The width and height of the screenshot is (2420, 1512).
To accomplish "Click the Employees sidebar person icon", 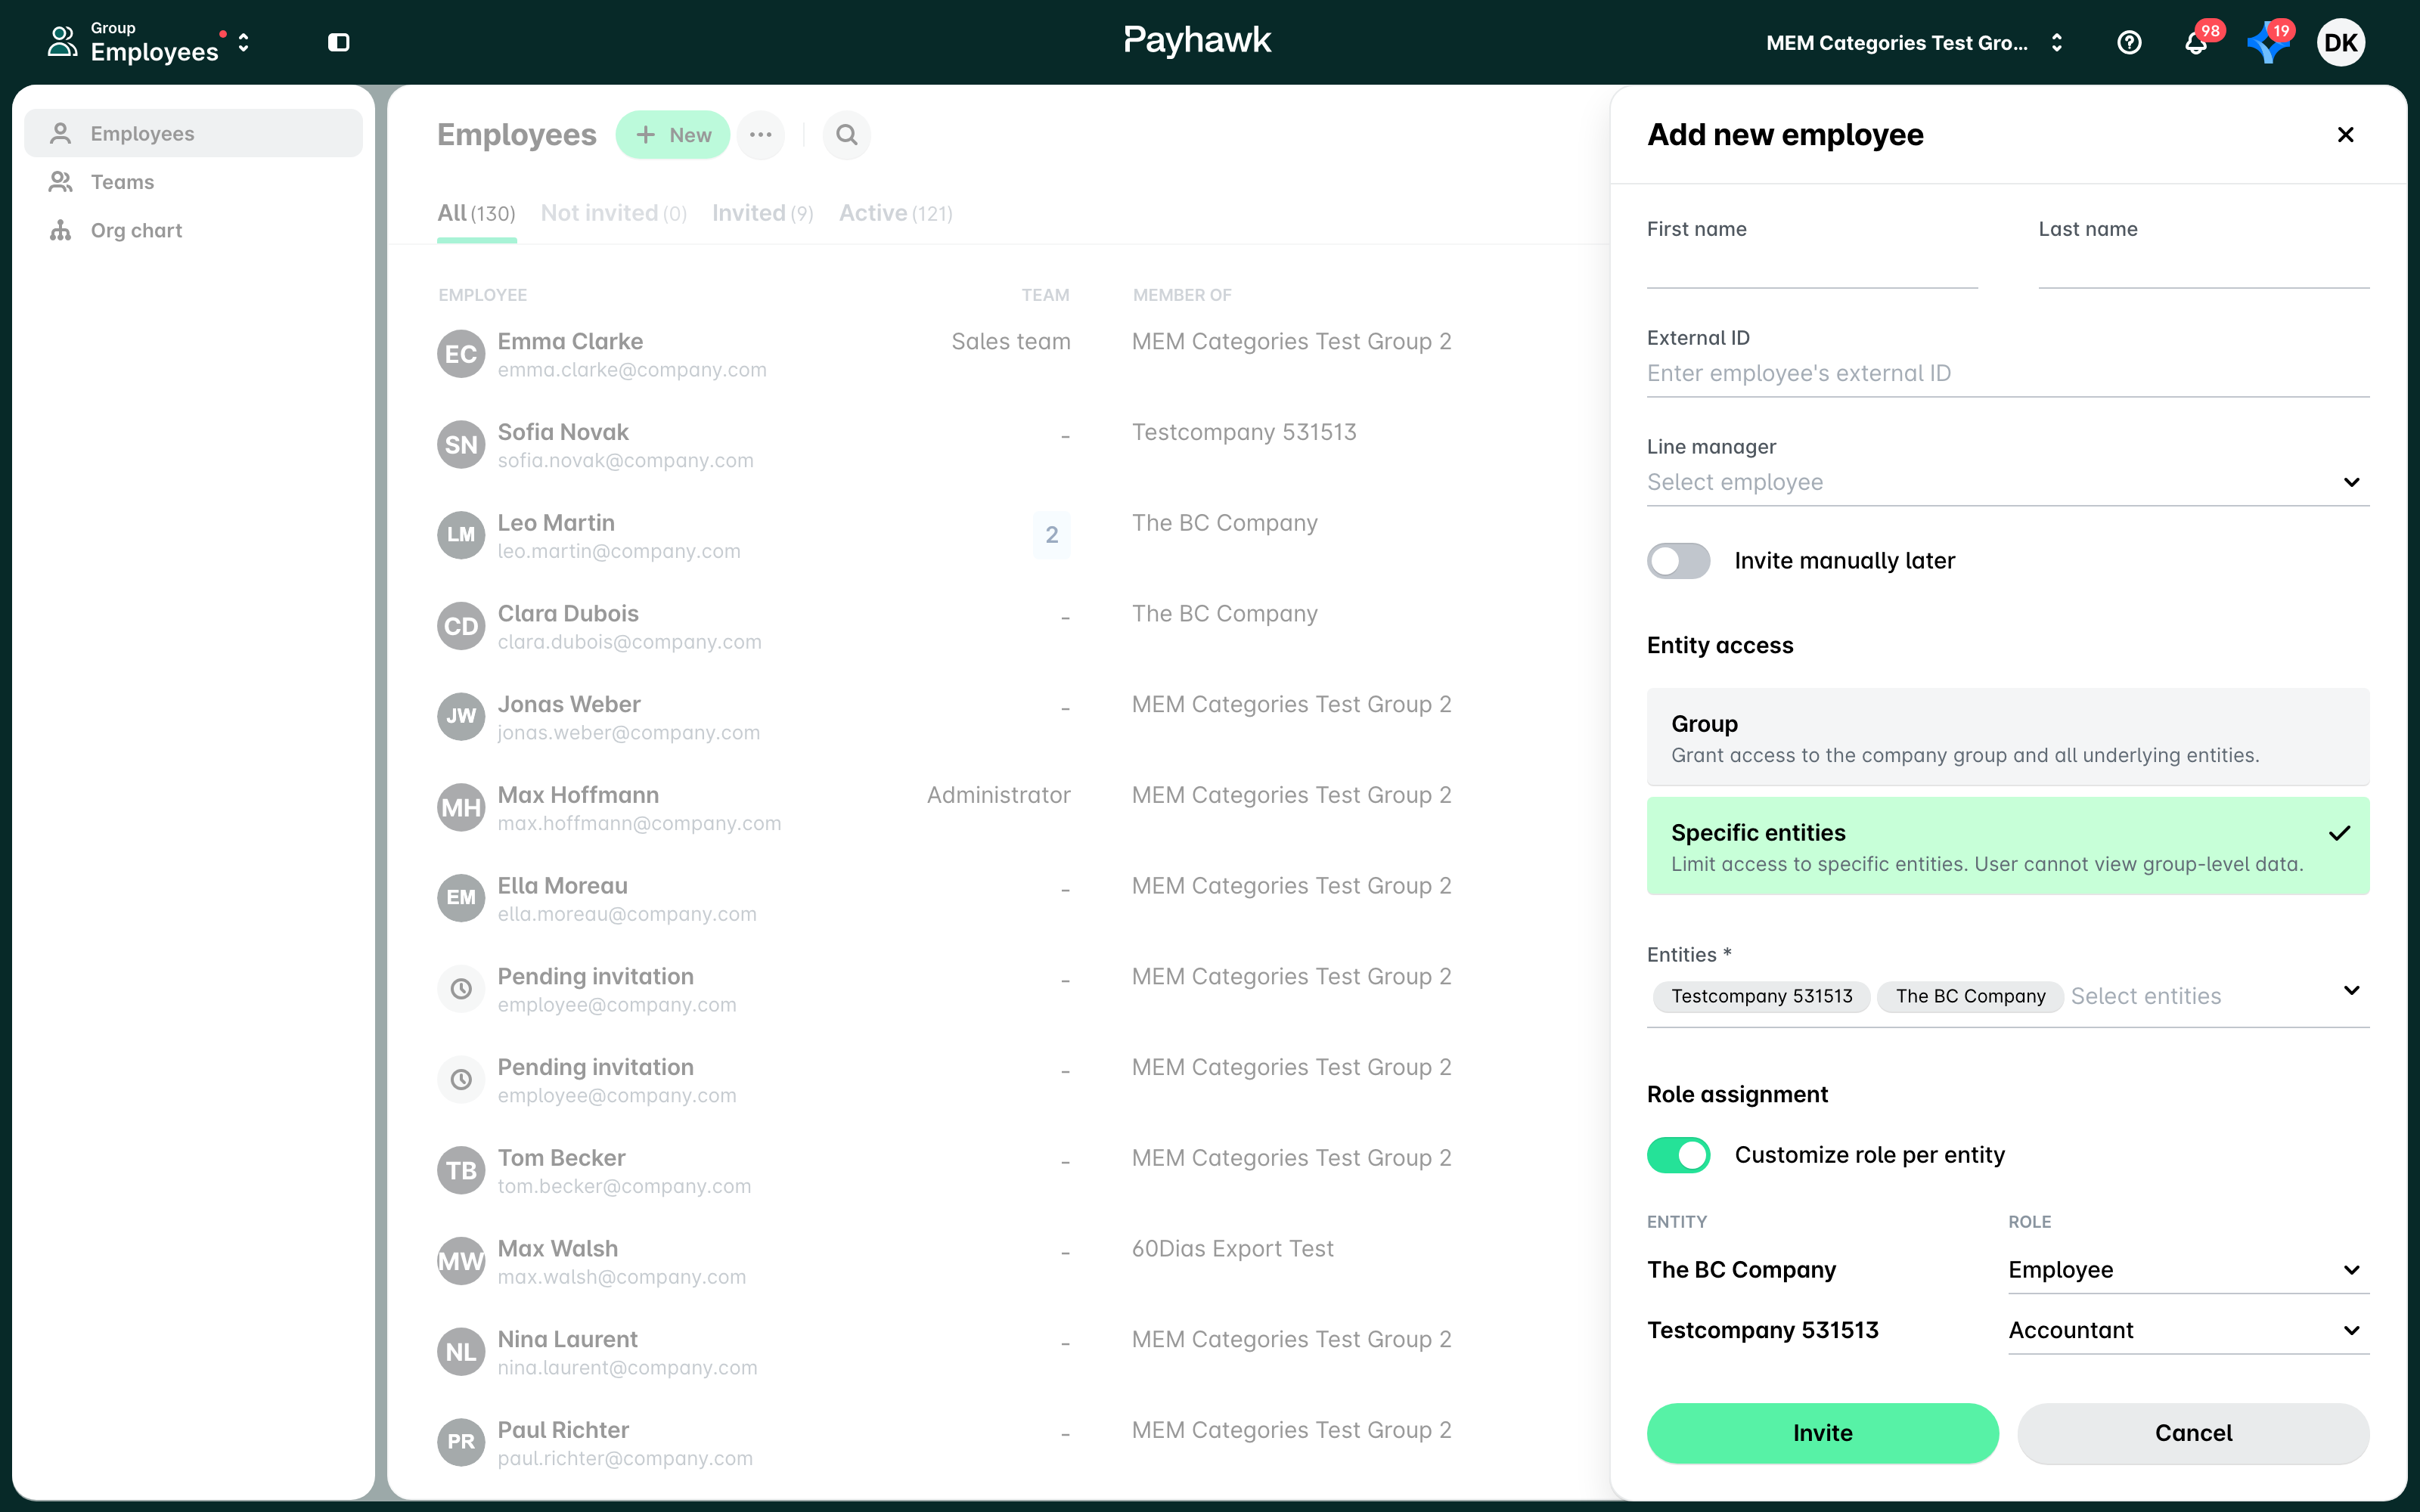I will (x=61, y=133).
